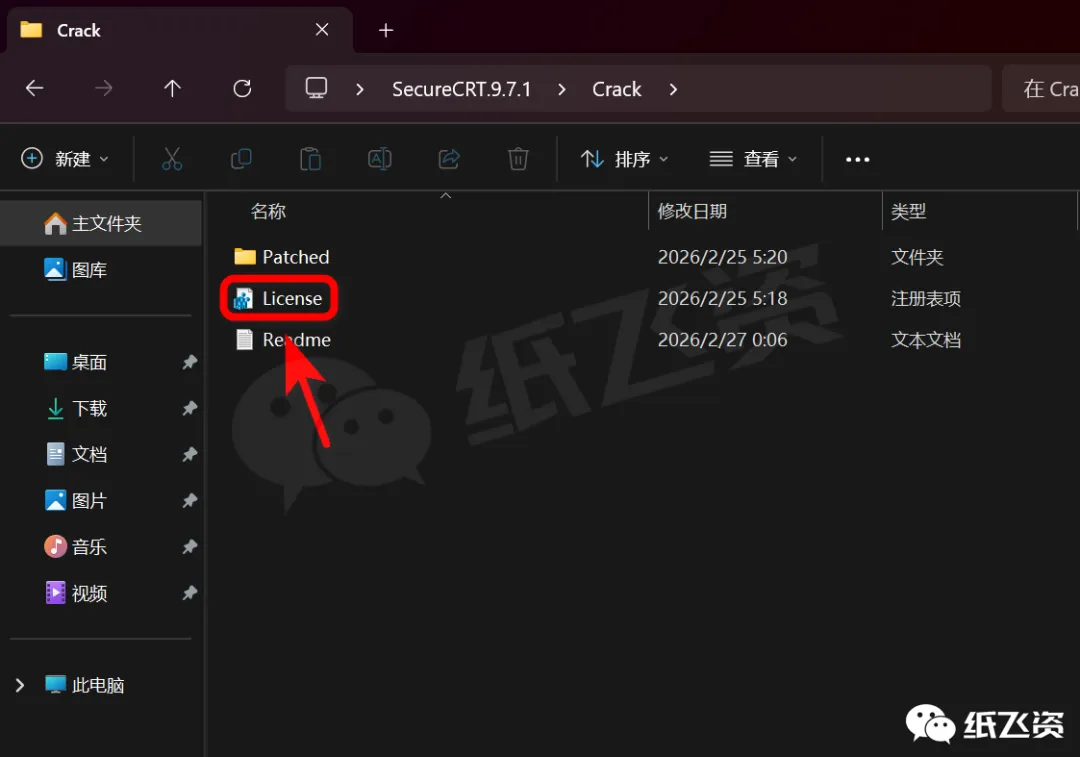Expand chevron after Crack breadcrumb
Viewport: 1080px width, 757px height.
tap(673, 89)
